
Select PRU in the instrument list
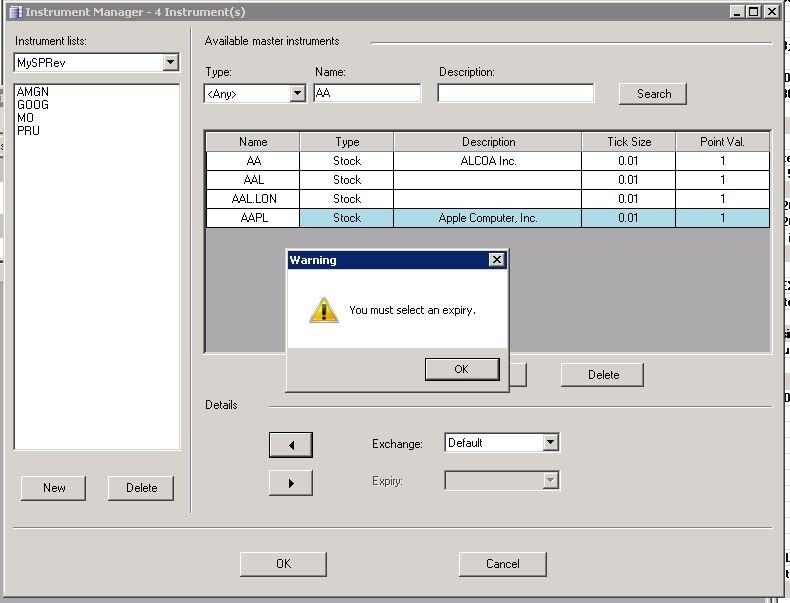pyautogui.click(x=28, y=131)
